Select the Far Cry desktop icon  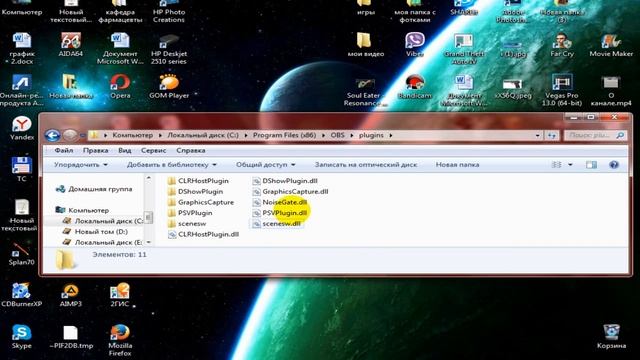click(562, 45)
